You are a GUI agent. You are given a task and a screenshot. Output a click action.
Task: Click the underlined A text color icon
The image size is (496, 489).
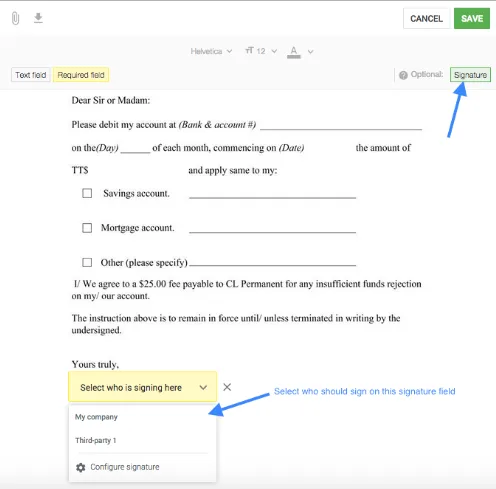click(294, 52)
